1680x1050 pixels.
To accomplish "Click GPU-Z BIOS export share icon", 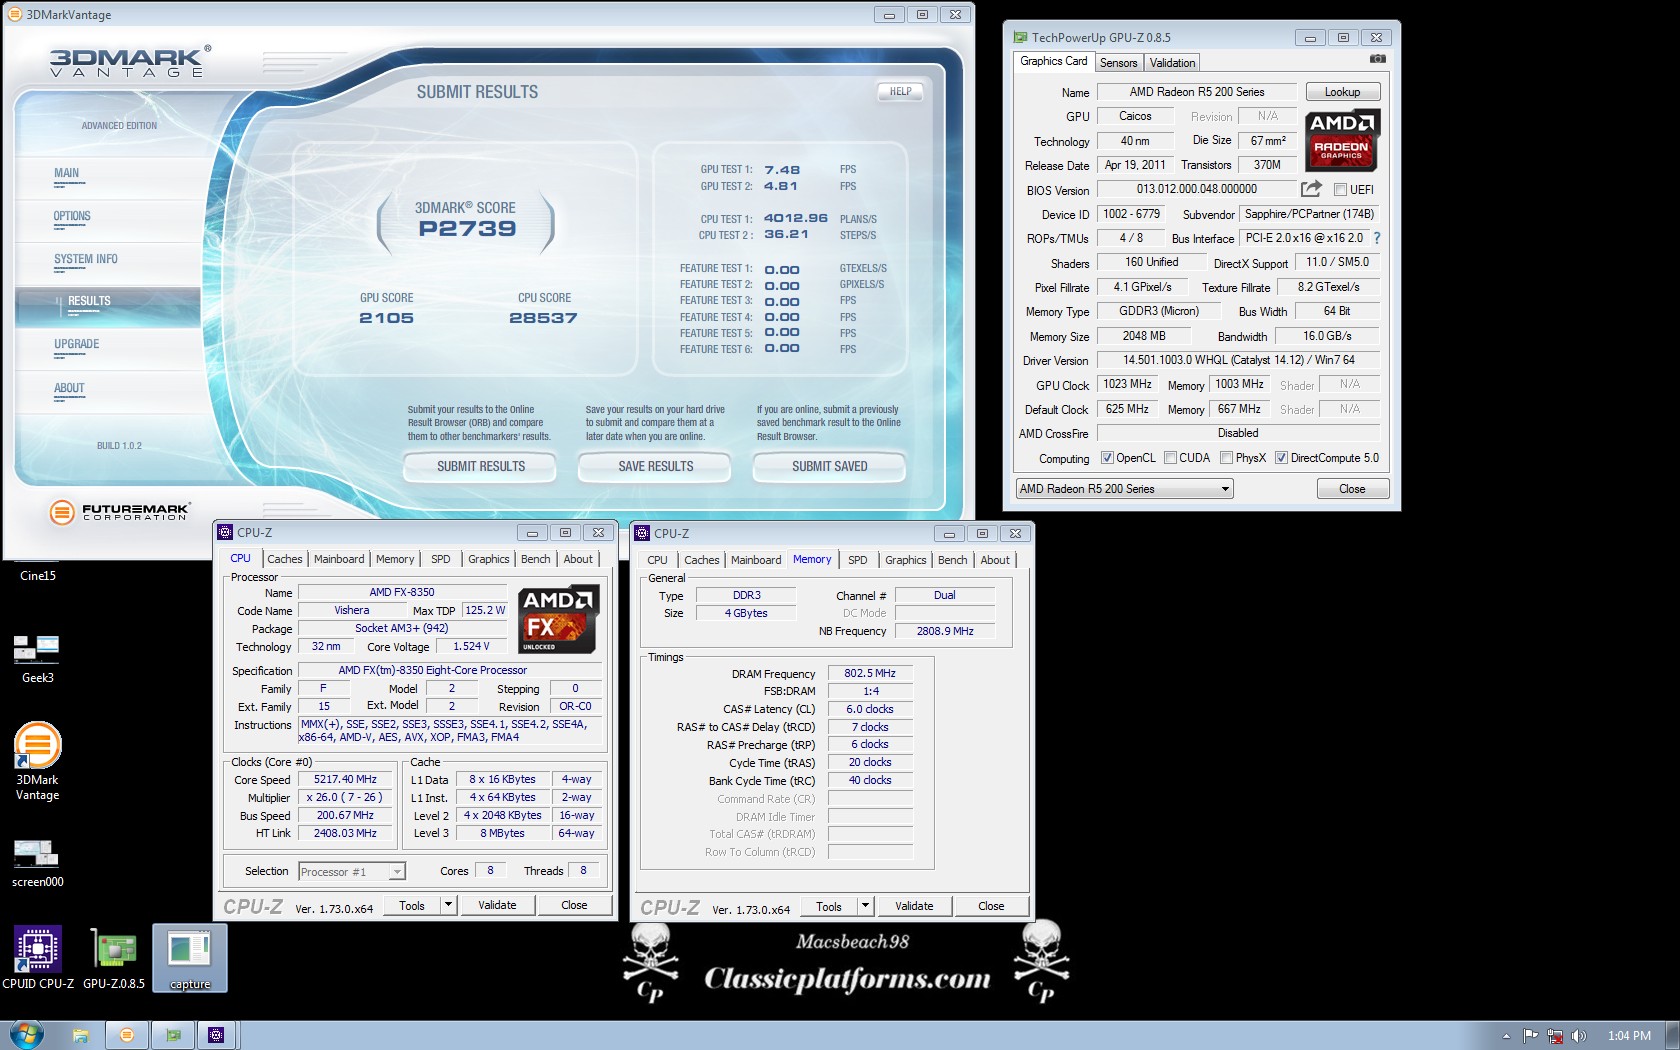I will (x=1311, y=188).
